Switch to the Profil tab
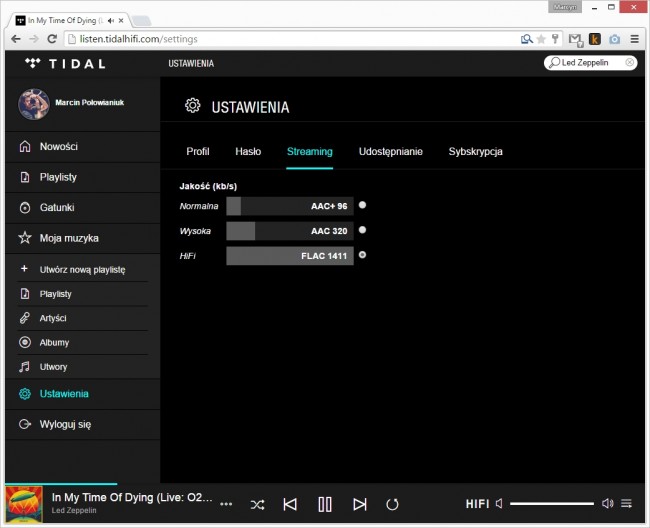 tap(198, 152)
